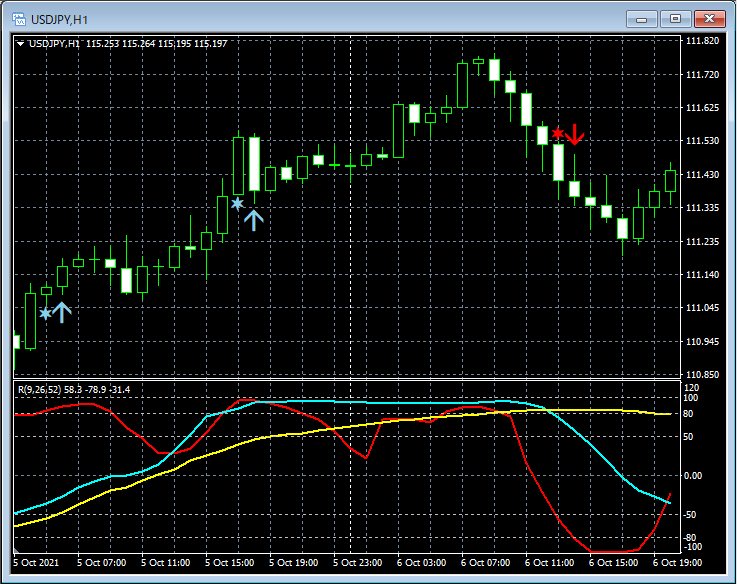
Task: Click the red down arrow sell signal
Action: click(574, 134)
